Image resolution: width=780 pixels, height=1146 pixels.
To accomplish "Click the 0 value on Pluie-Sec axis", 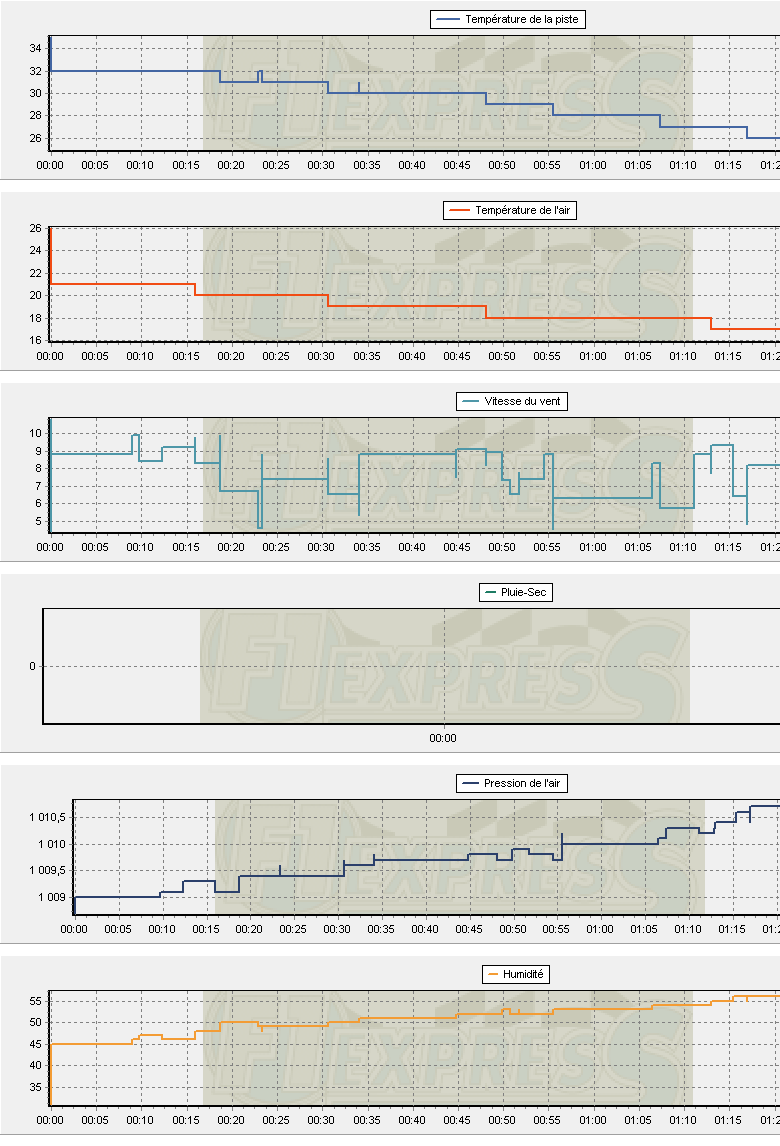I will click(32, 666).
